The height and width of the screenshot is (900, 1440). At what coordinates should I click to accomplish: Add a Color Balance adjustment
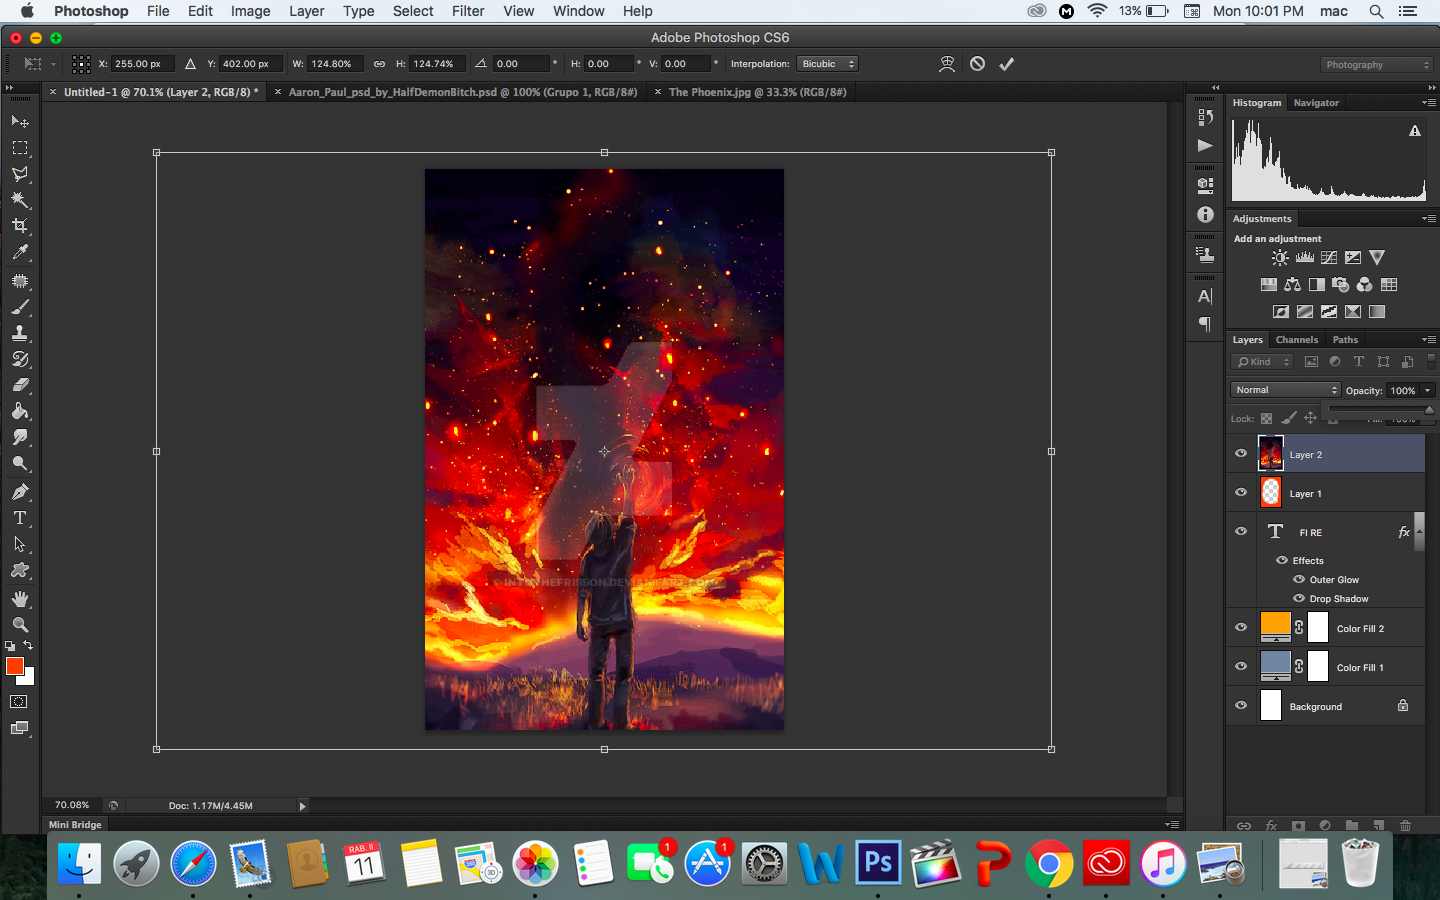coord(1292,285)
